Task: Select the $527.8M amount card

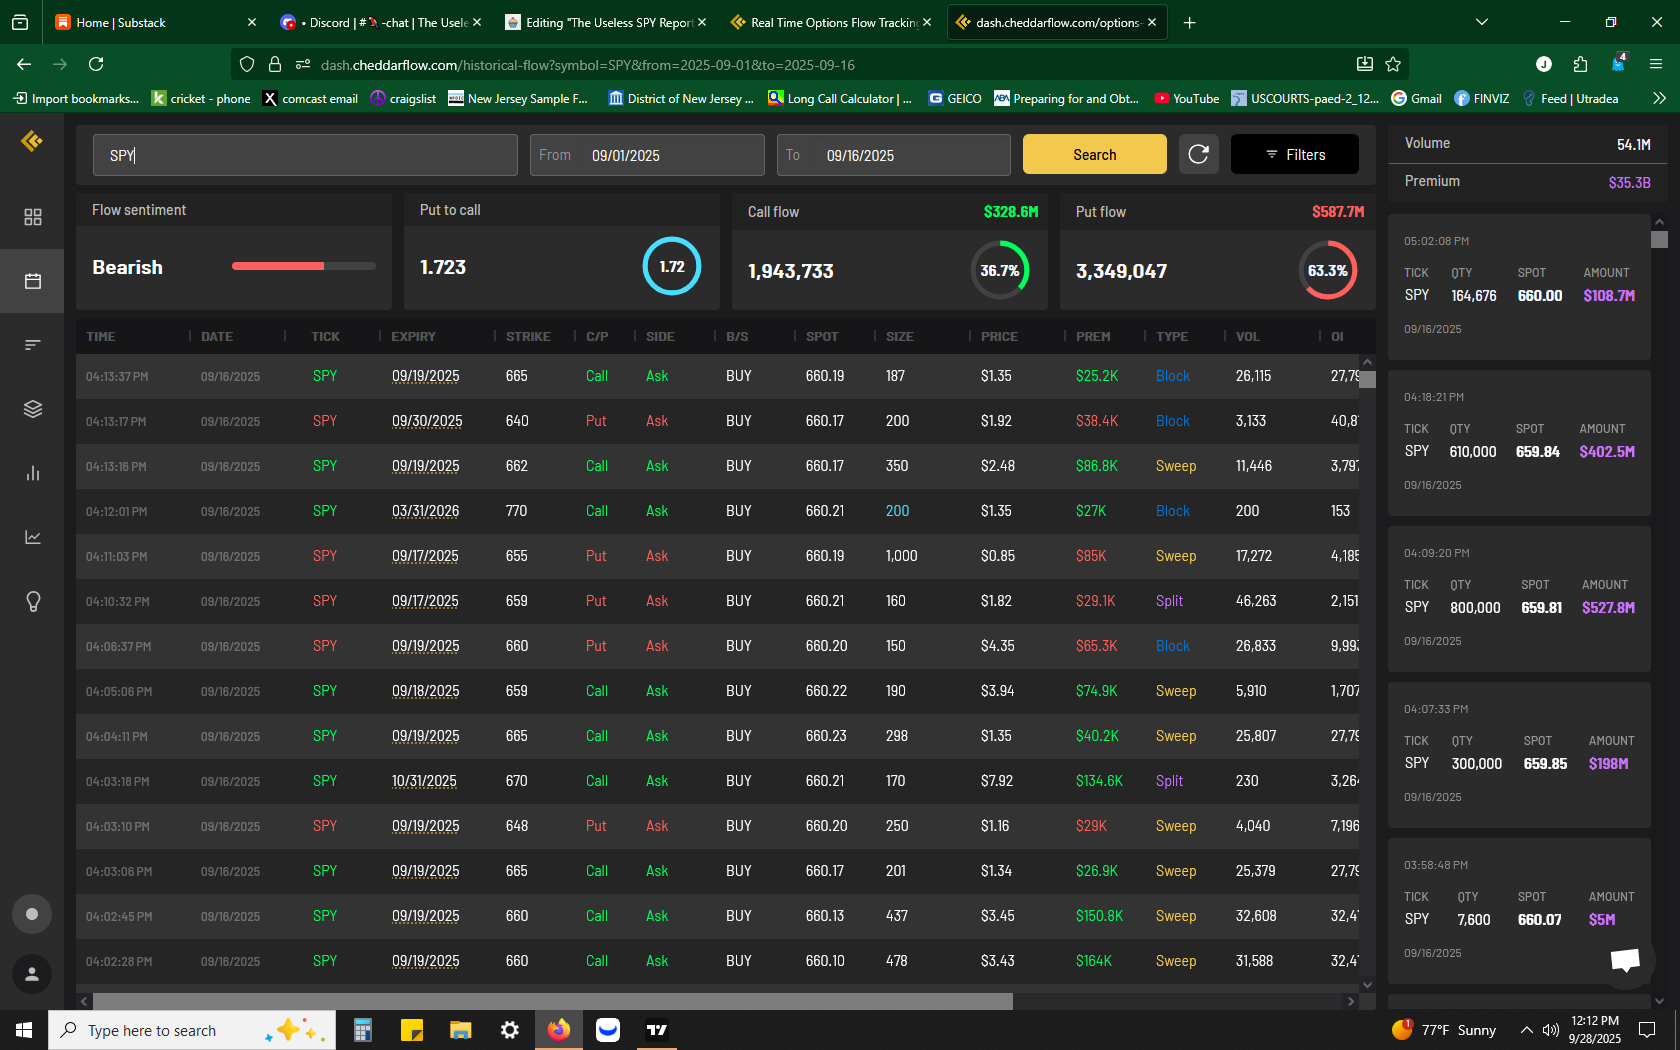Action: 1519,599
